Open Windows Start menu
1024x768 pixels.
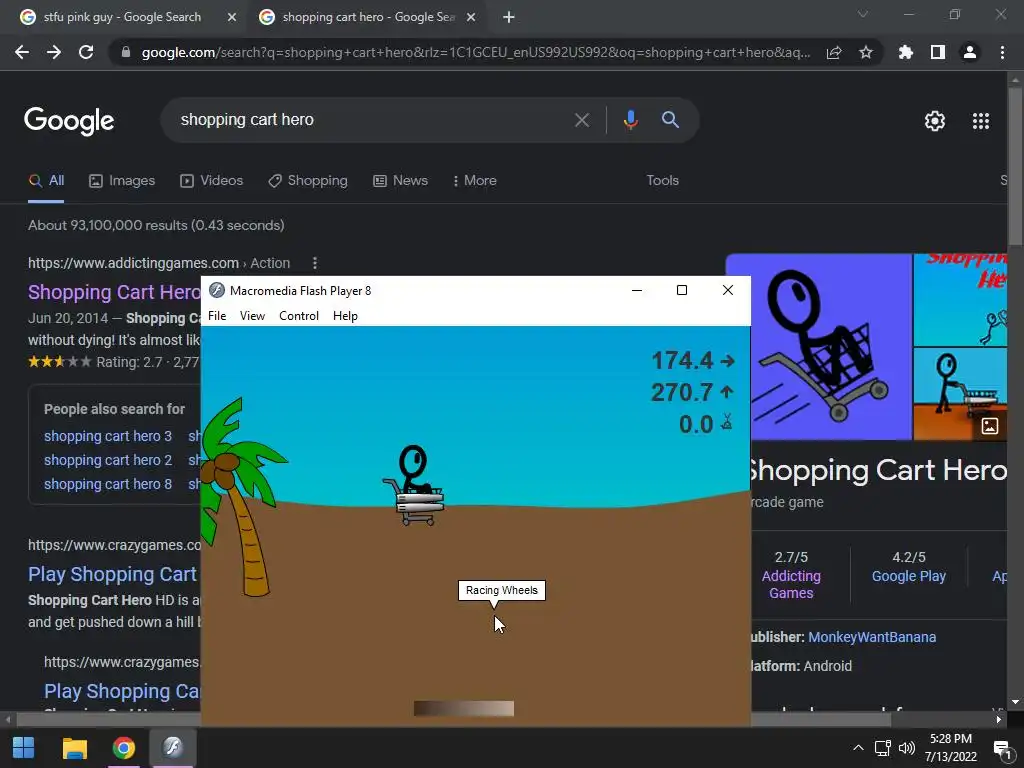pos(24,748)
